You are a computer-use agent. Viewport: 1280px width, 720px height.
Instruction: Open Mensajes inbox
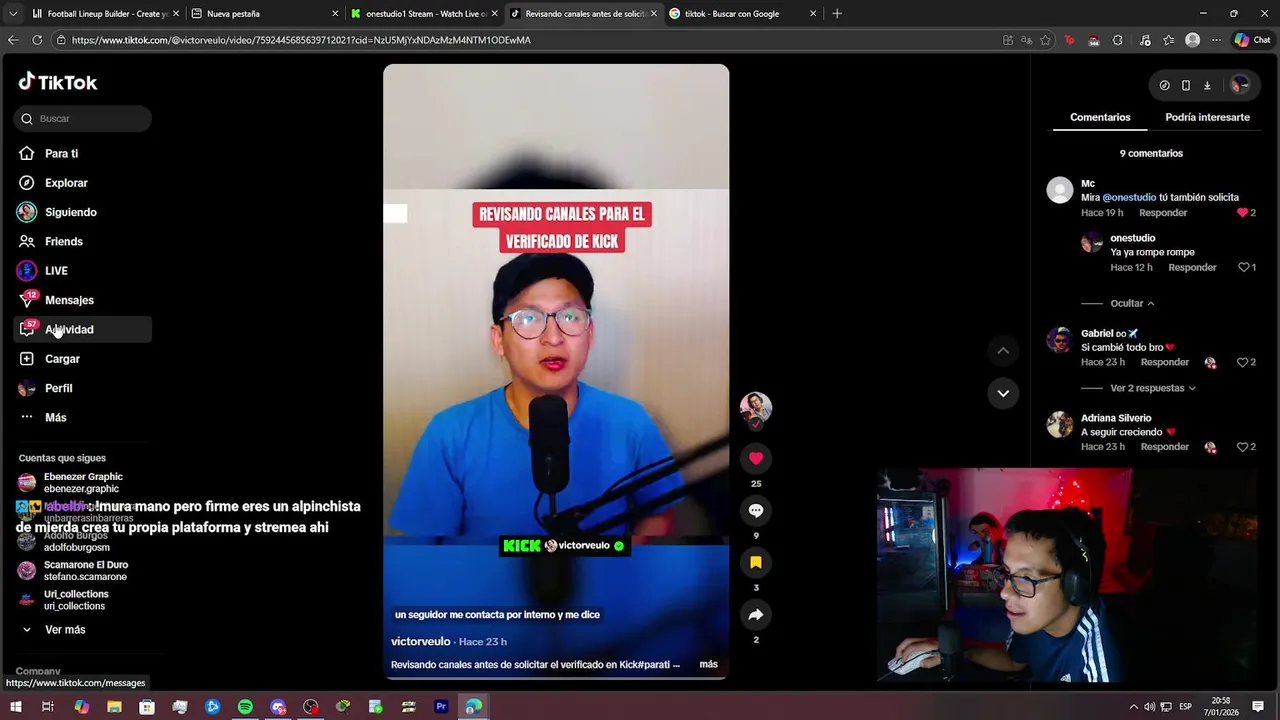coord(83,300)
